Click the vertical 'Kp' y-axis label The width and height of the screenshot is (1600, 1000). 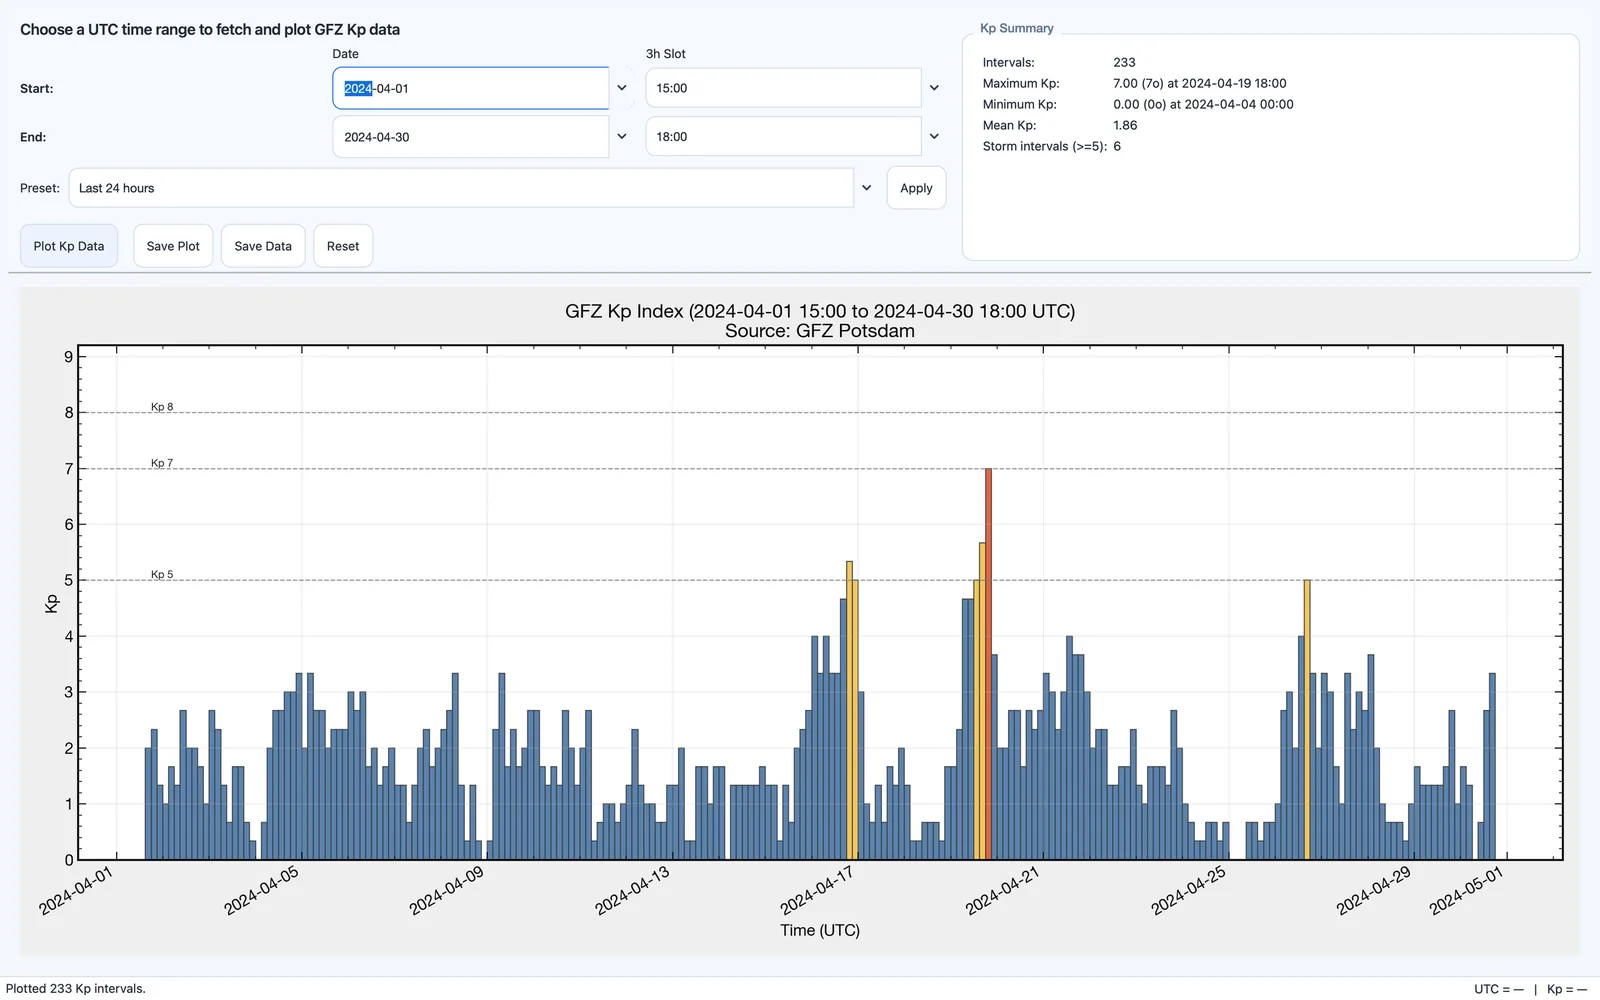tap(52, 603)
